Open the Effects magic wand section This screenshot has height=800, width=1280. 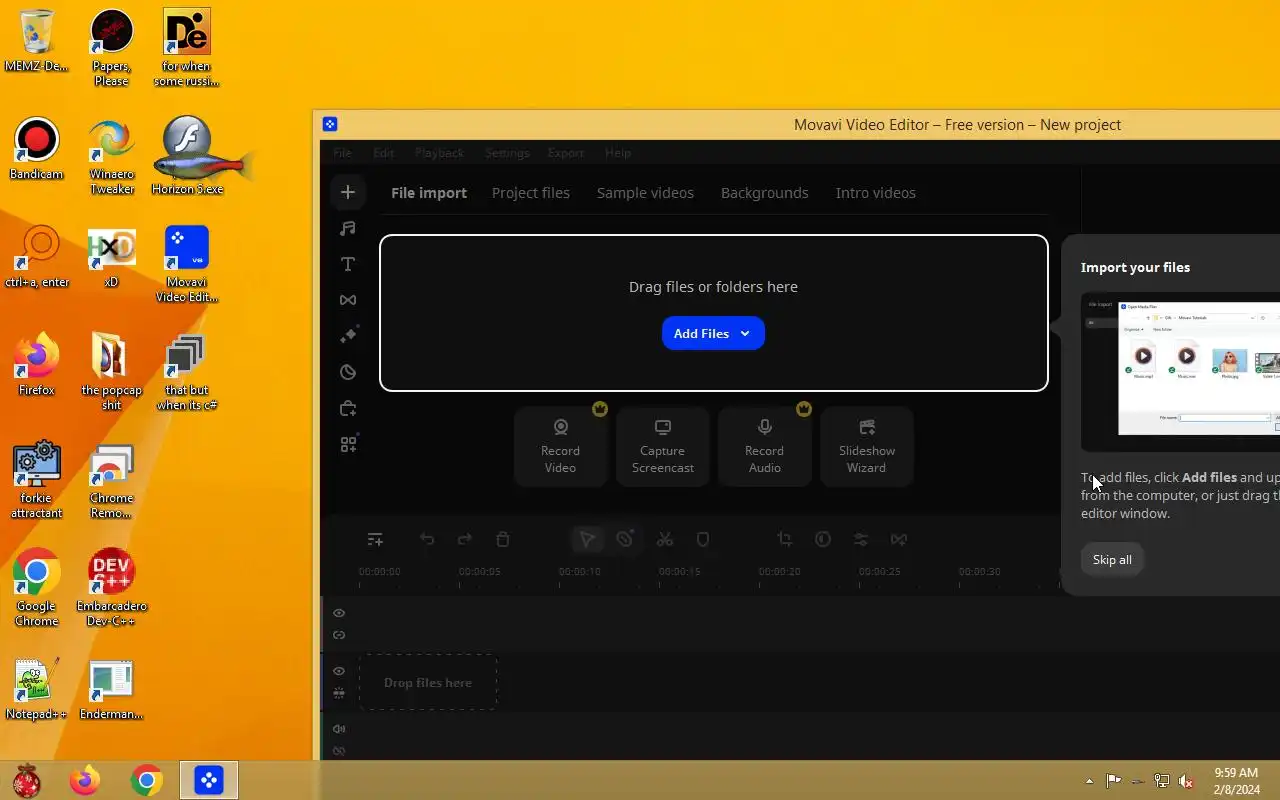(348, 336)
